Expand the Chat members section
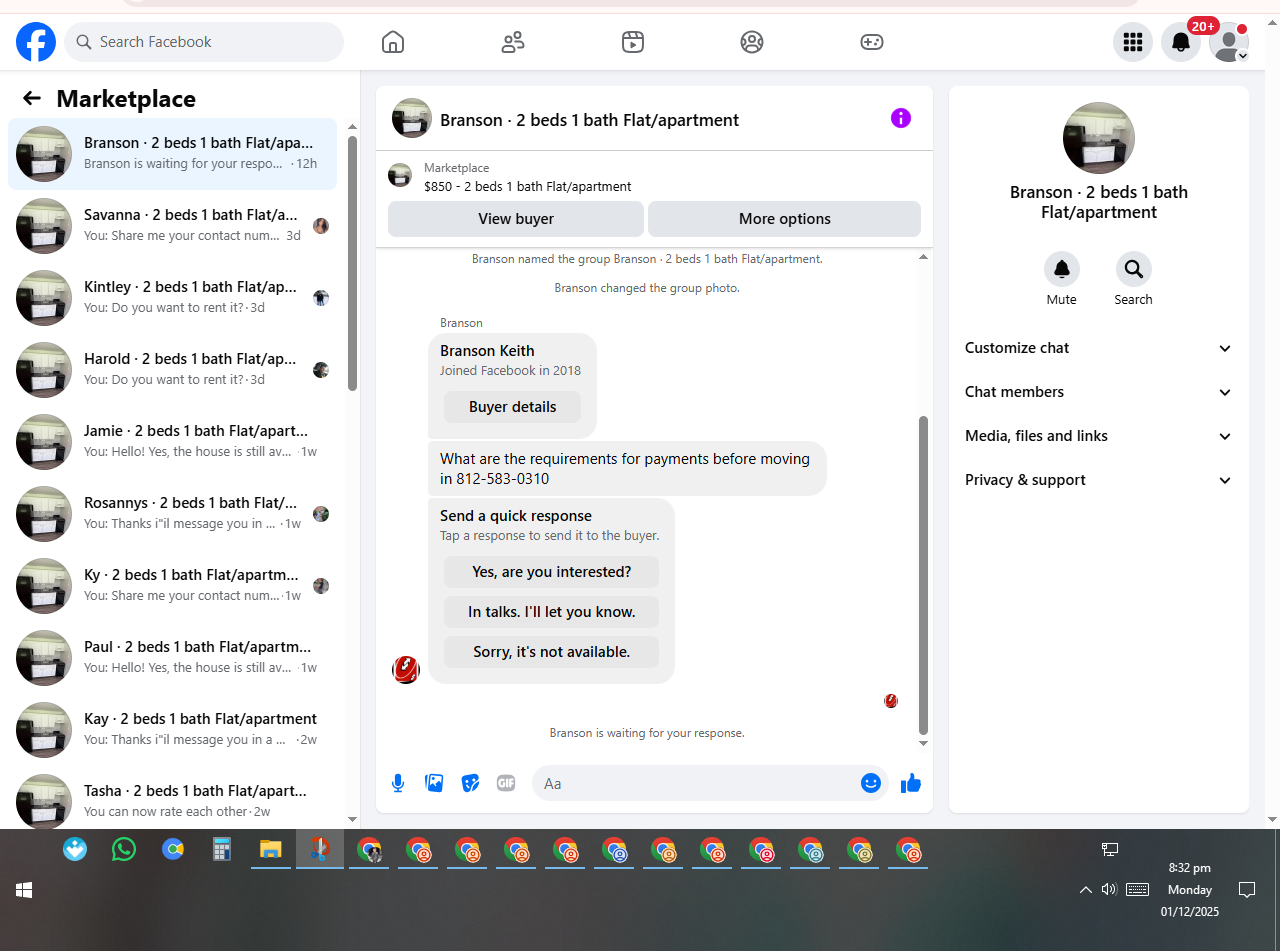The width and height of the screenshot is (1280, 951). point(1099,392)
